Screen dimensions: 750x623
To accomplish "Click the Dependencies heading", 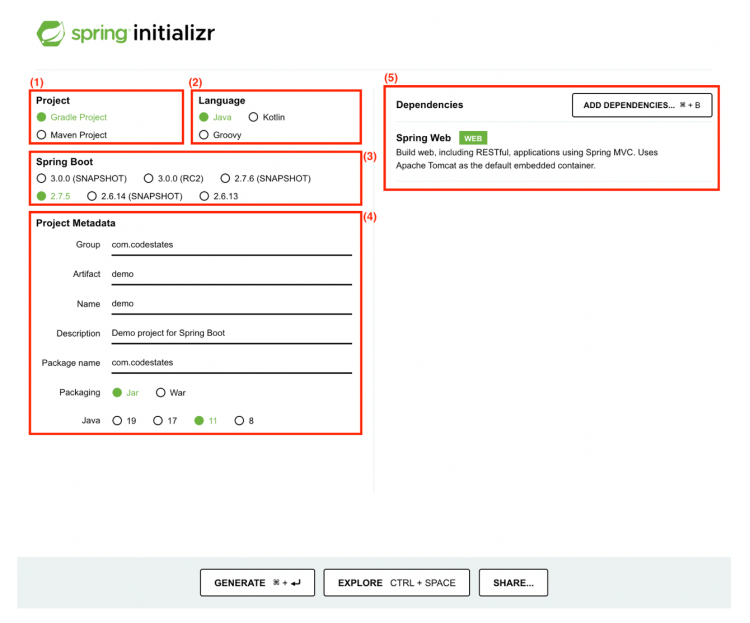I will click(430, 105).
